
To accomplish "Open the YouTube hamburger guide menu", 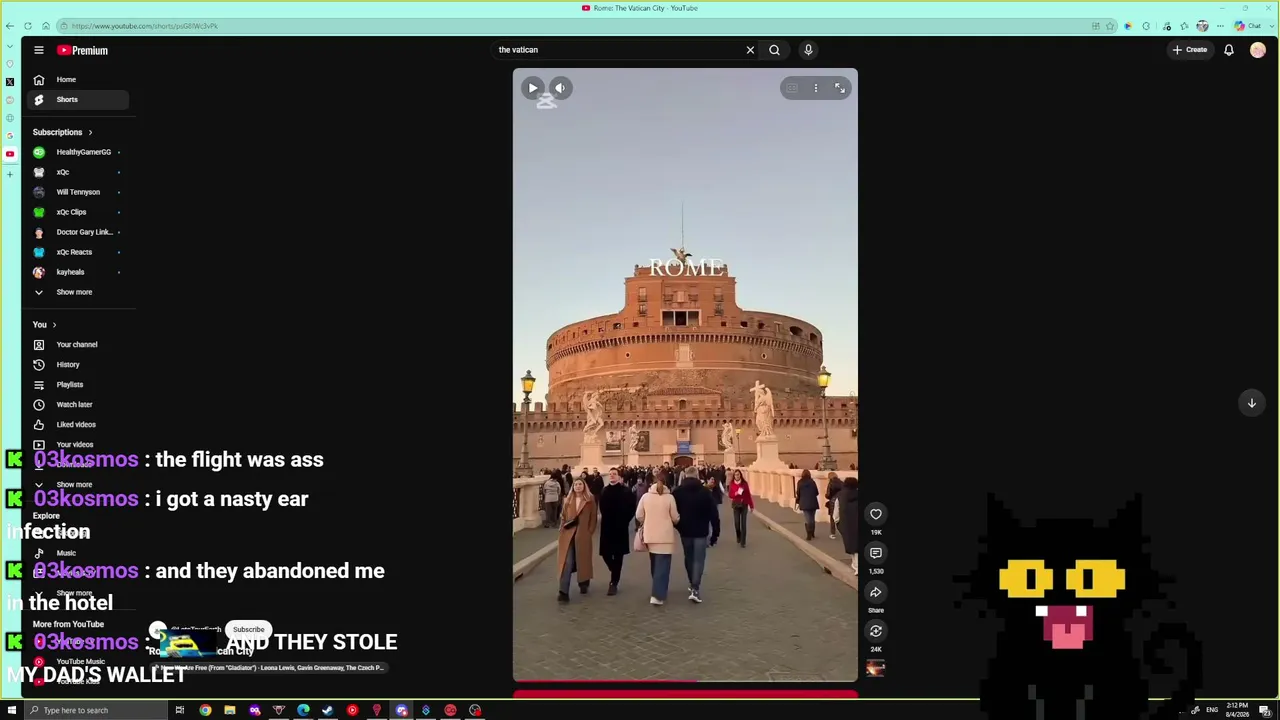I will click(38, 50).
